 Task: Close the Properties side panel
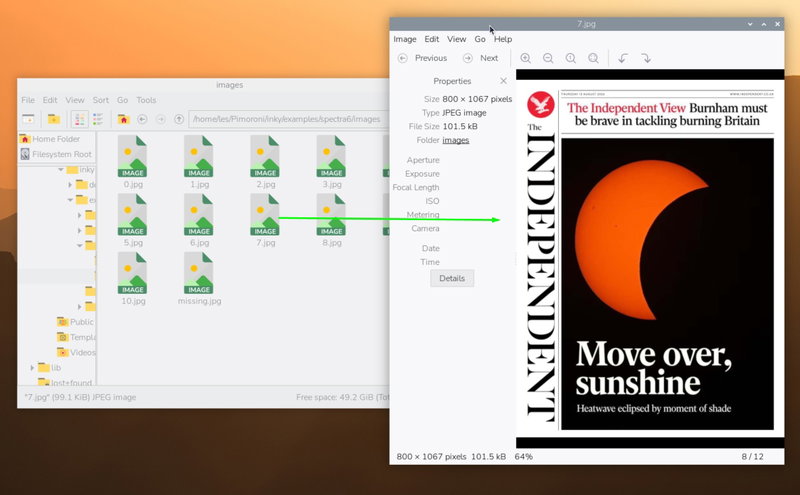(x=504, y=81)
